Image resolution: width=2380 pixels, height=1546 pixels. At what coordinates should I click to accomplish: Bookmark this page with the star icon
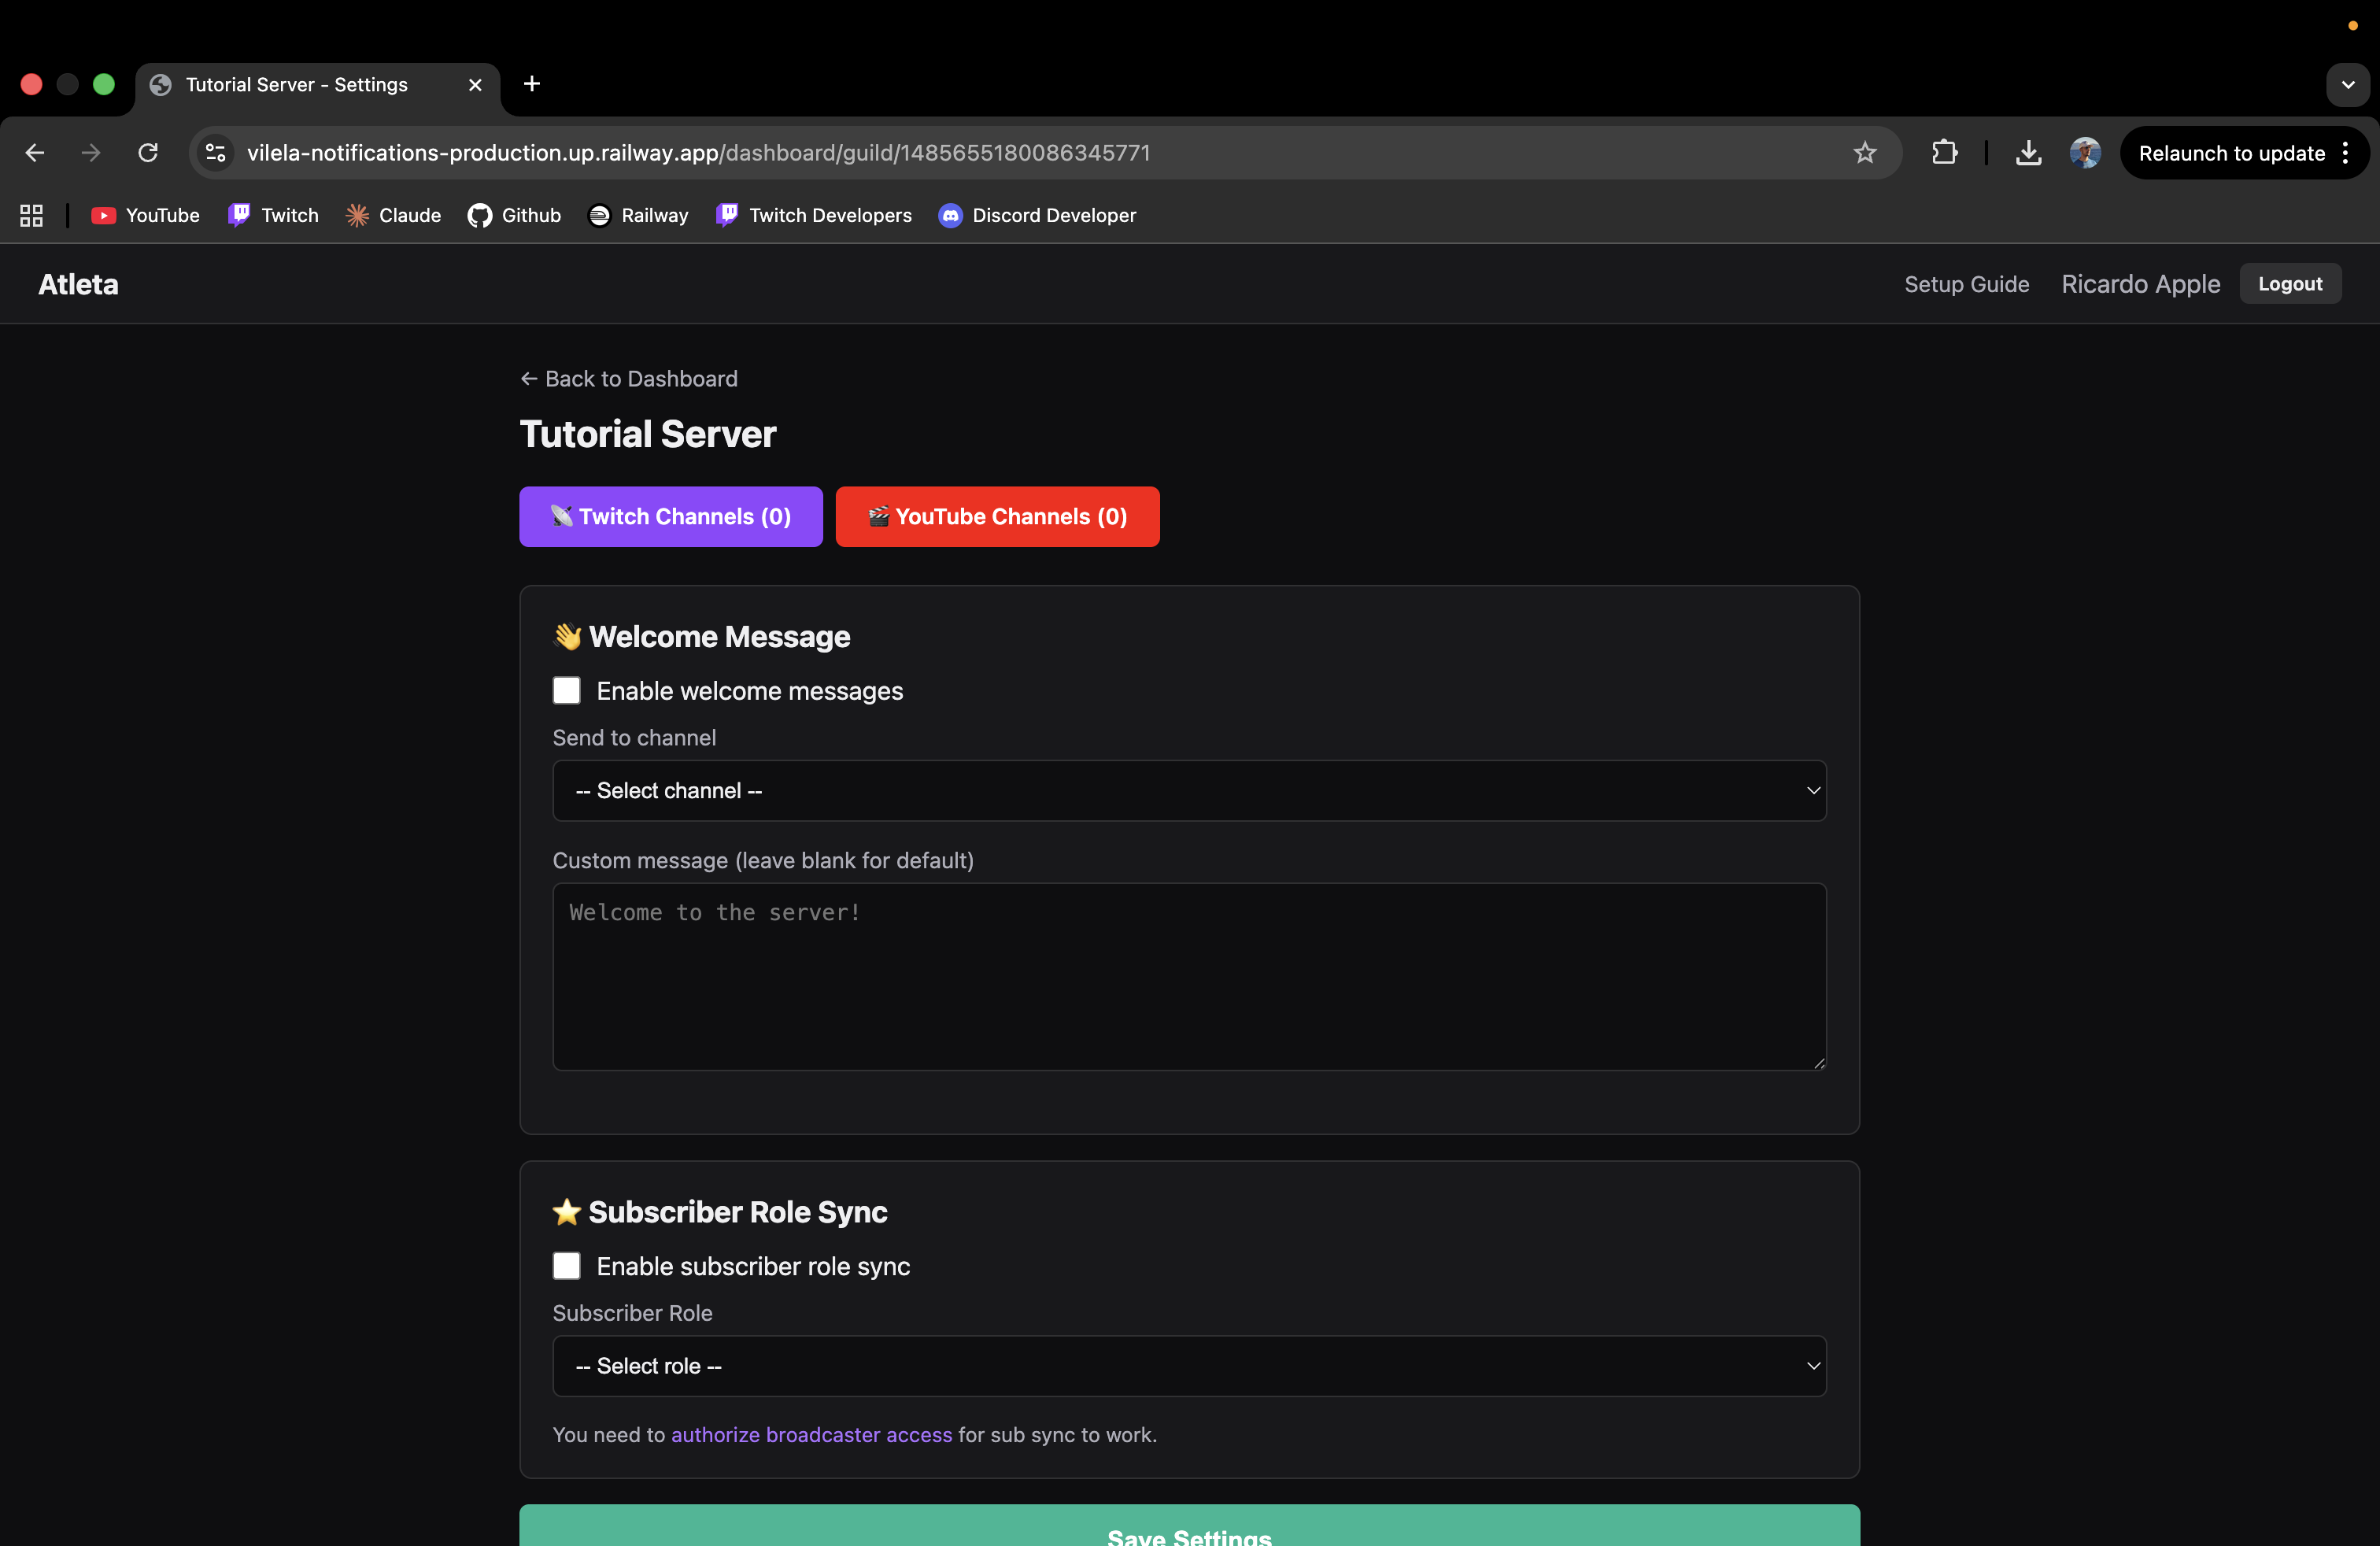point(1865,152)
